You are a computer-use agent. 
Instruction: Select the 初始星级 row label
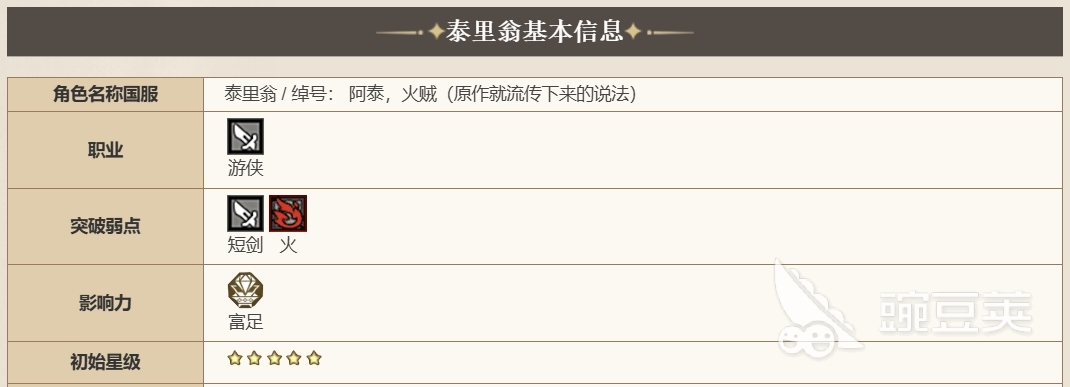tap(106, 362)
